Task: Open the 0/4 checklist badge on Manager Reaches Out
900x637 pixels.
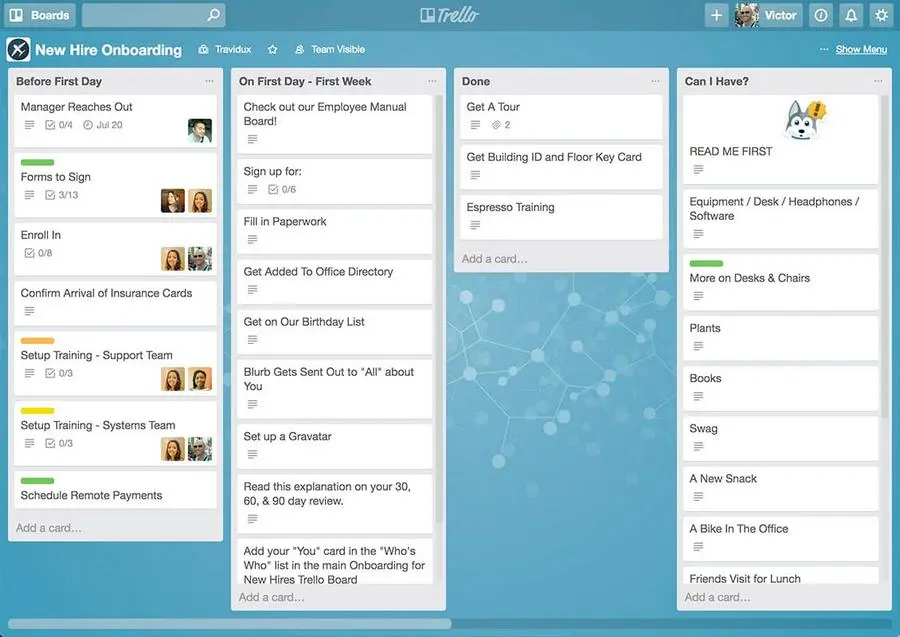Action: coord(57,123)
